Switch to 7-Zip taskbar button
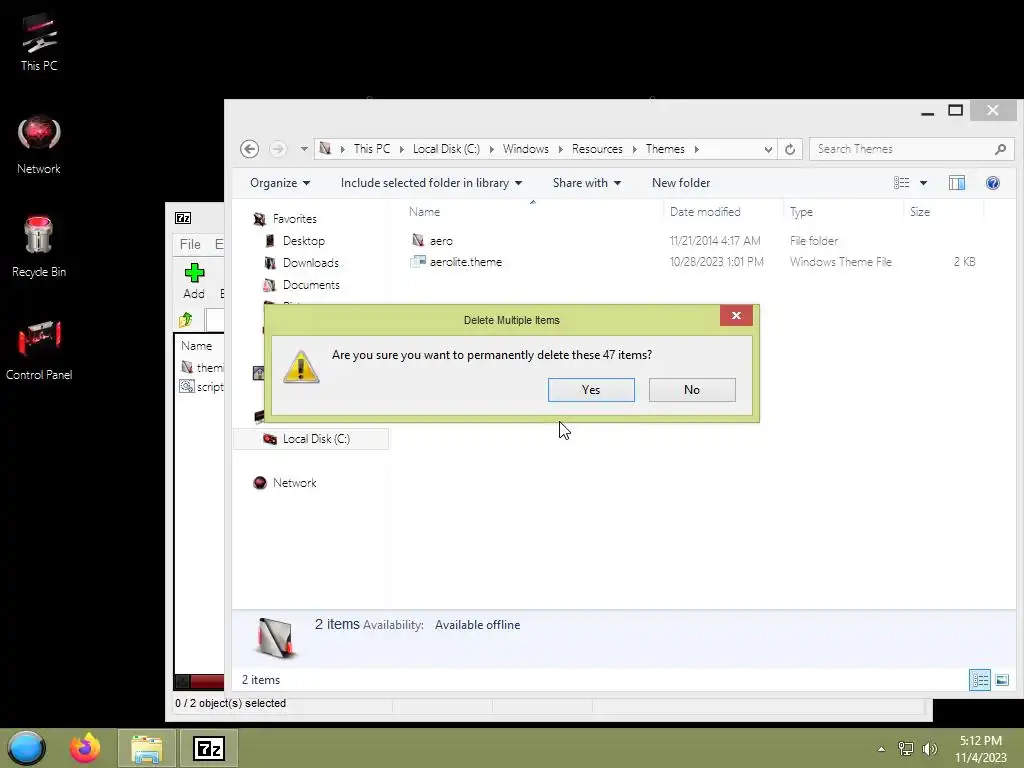The width and height of the screenshot is (1024, 768). pos(209,748)
